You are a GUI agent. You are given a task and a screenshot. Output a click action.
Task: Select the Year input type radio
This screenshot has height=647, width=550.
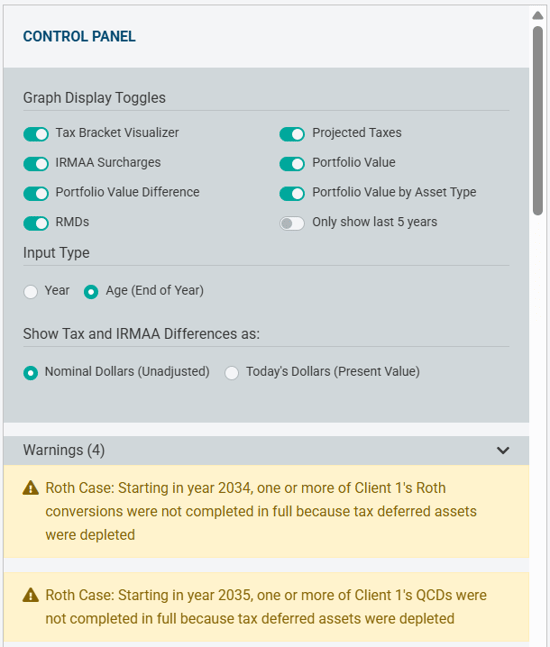pos(31,292)
